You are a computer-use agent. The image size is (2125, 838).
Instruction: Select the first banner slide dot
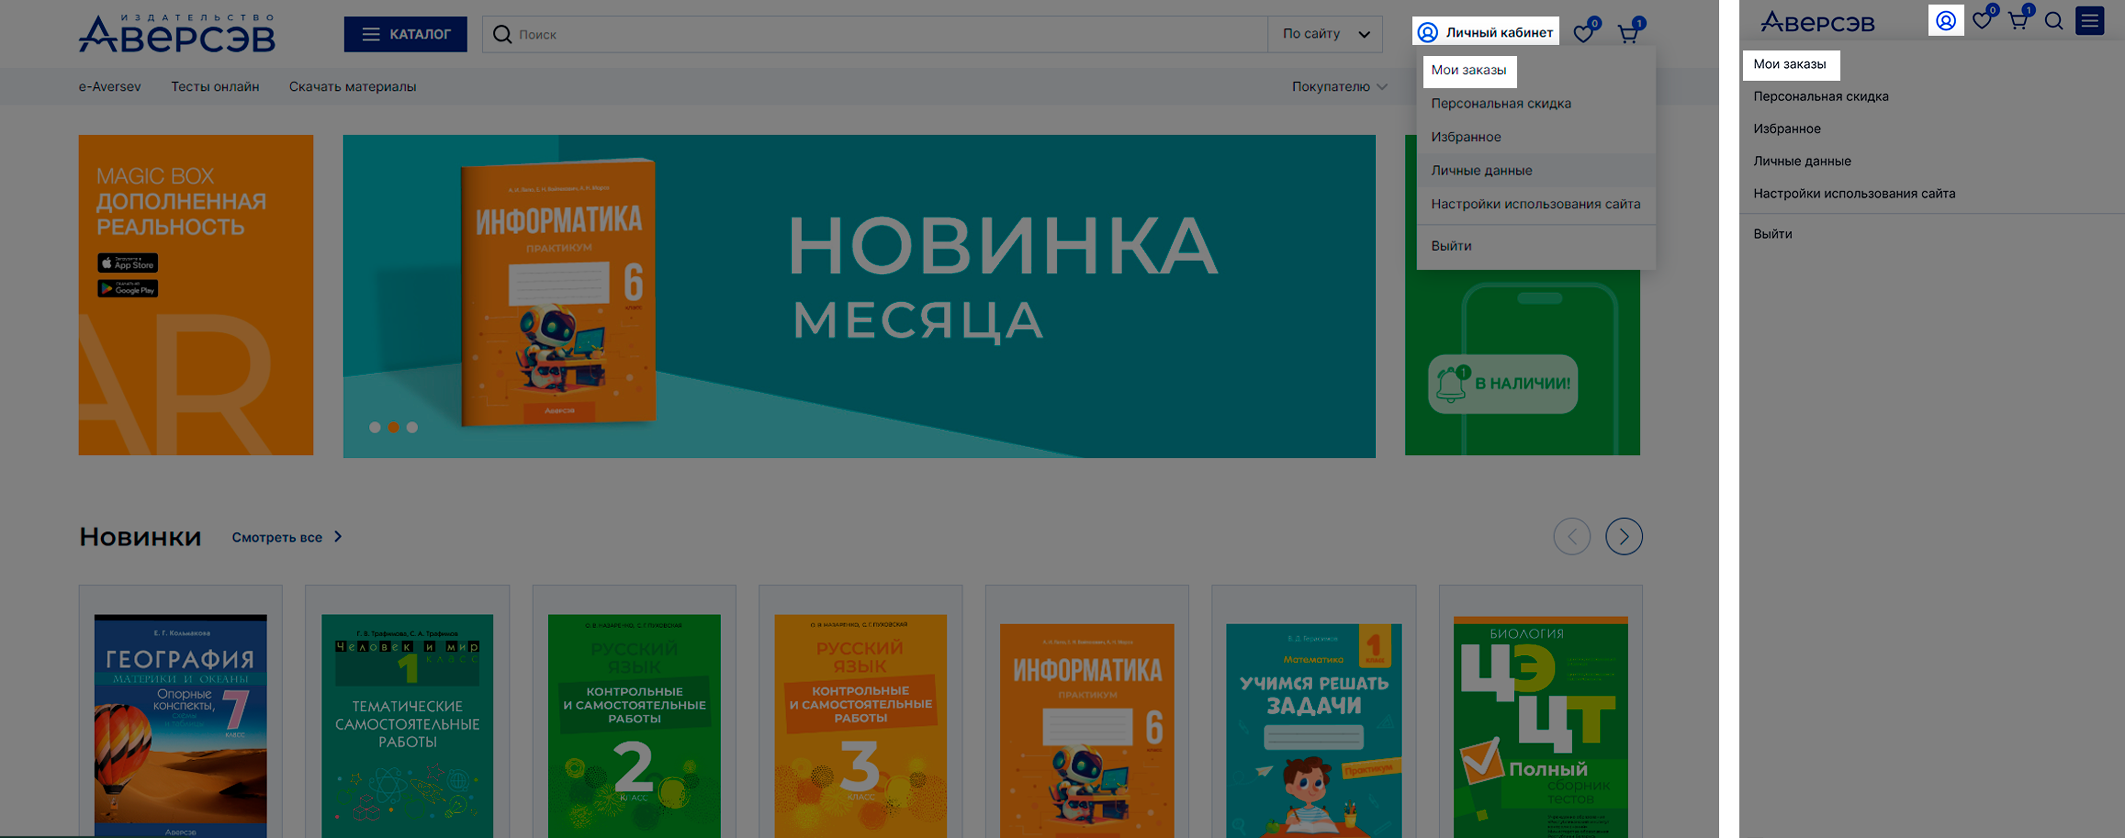375,427
